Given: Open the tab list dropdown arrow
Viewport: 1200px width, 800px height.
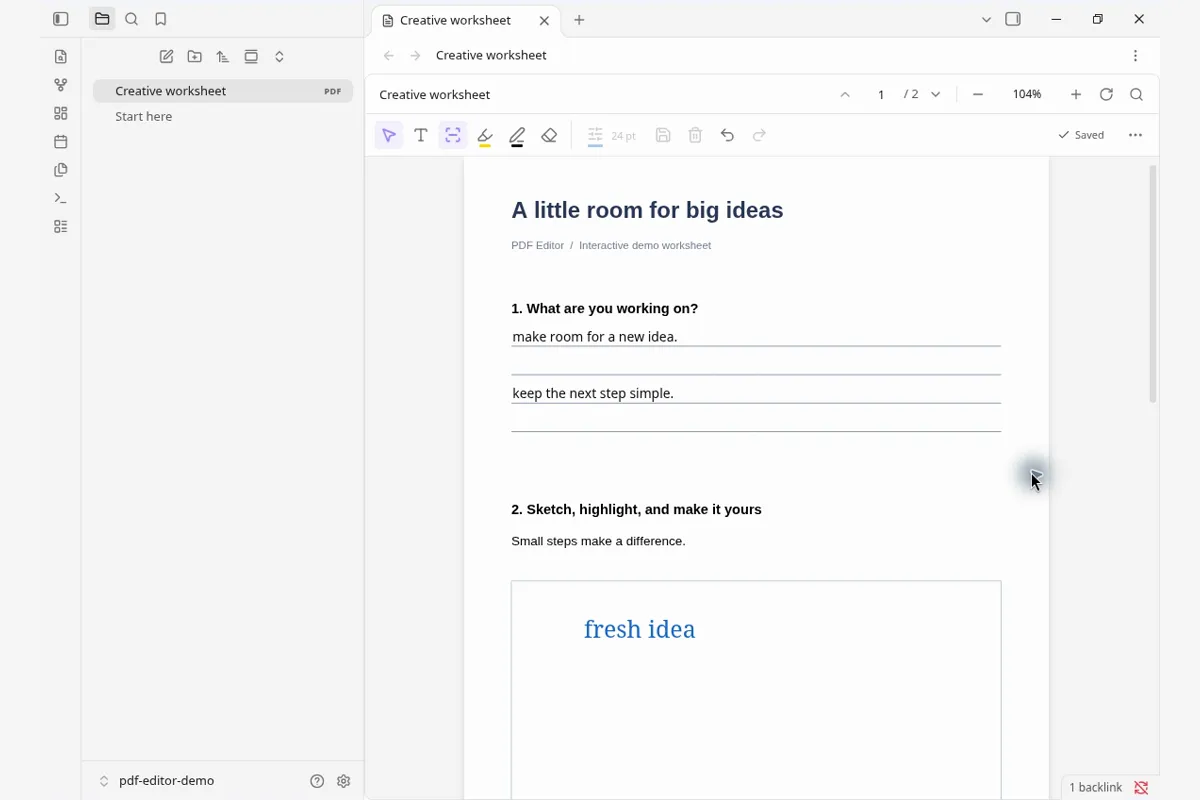Looking at the screenshot, I should [x=987, y=19].
